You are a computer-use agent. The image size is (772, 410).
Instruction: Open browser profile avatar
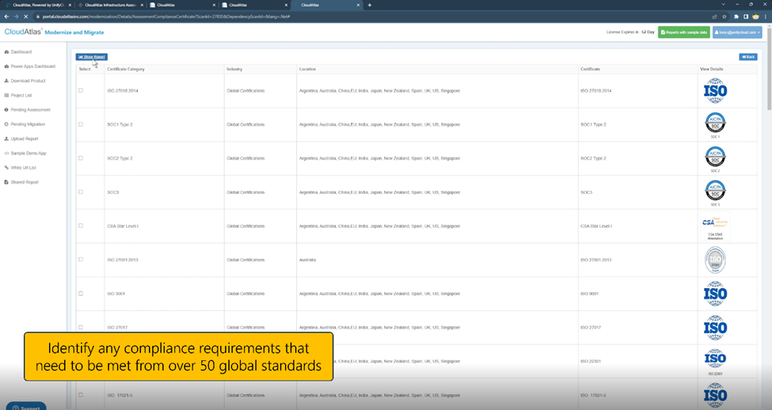click(x=756, y=16)
